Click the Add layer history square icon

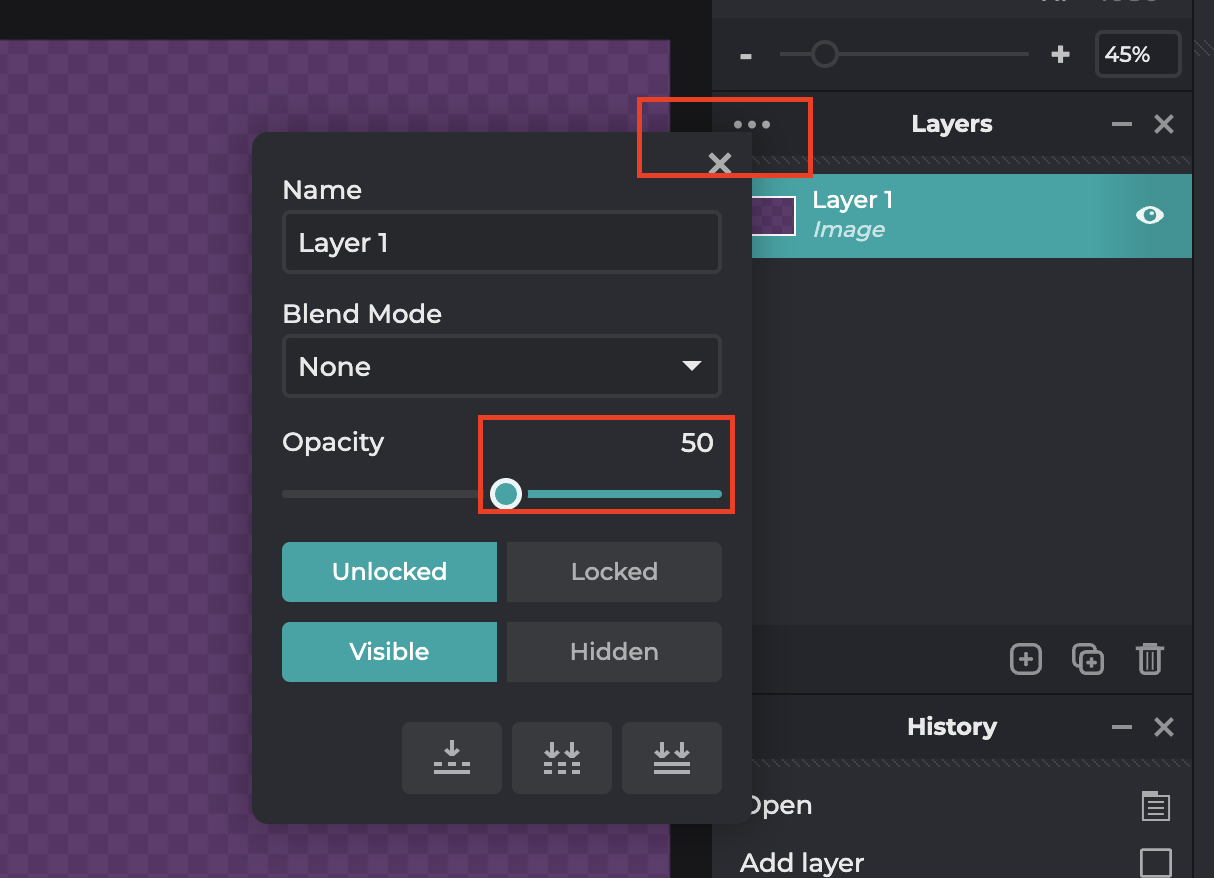[1156, 862]
